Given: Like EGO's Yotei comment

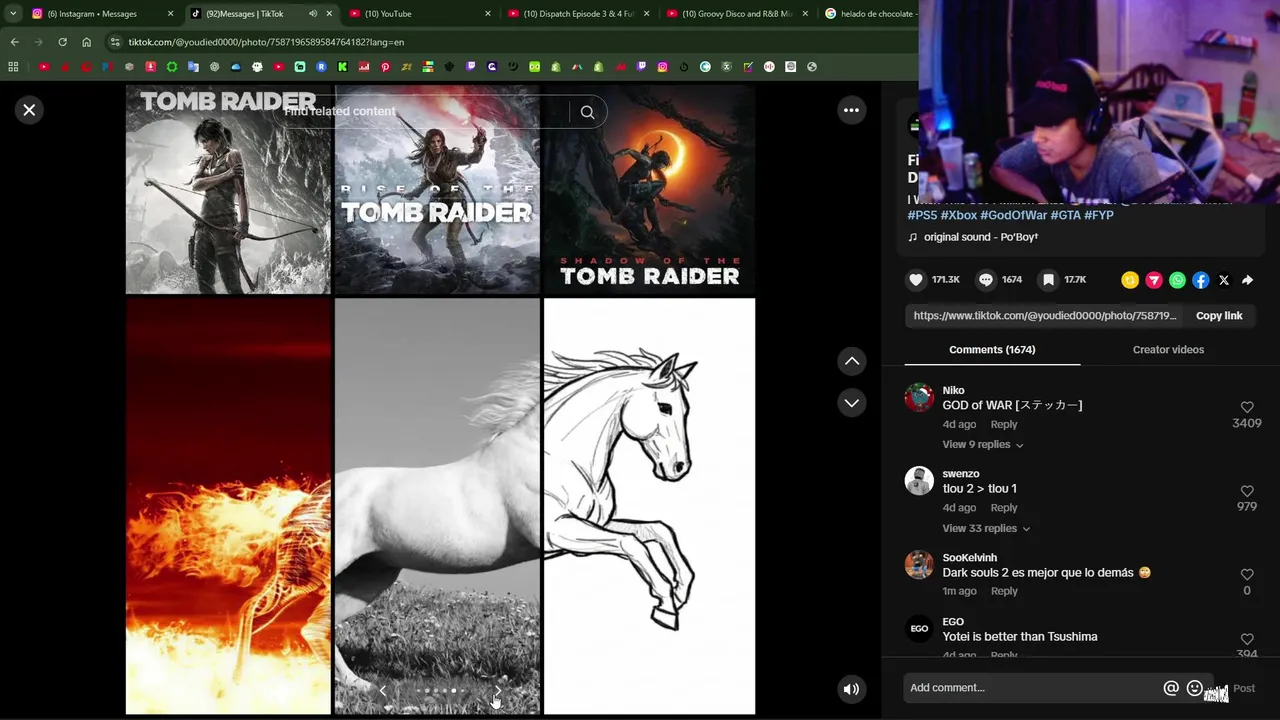Looking at the screenshot, I should point(1247,639).
